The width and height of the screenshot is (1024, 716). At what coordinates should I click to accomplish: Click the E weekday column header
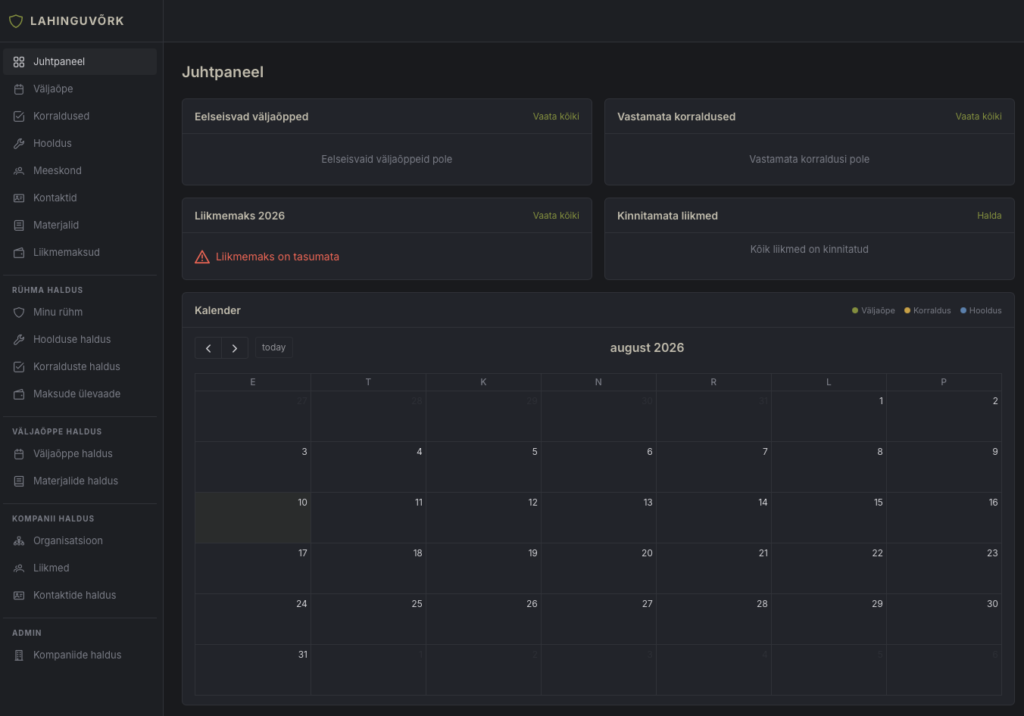click(253, 382)
